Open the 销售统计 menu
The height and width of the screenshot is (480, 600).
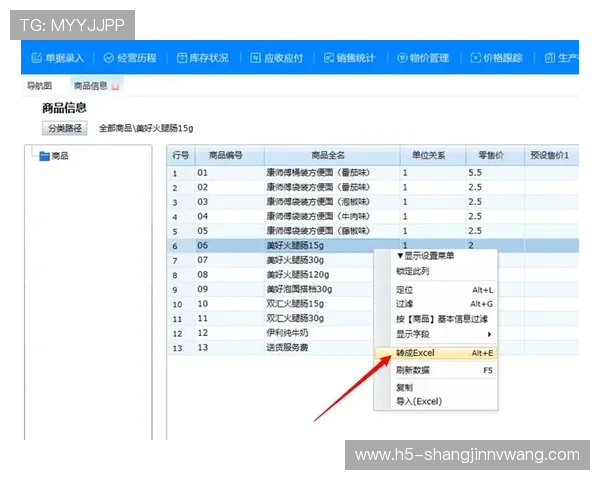point(349,58)
